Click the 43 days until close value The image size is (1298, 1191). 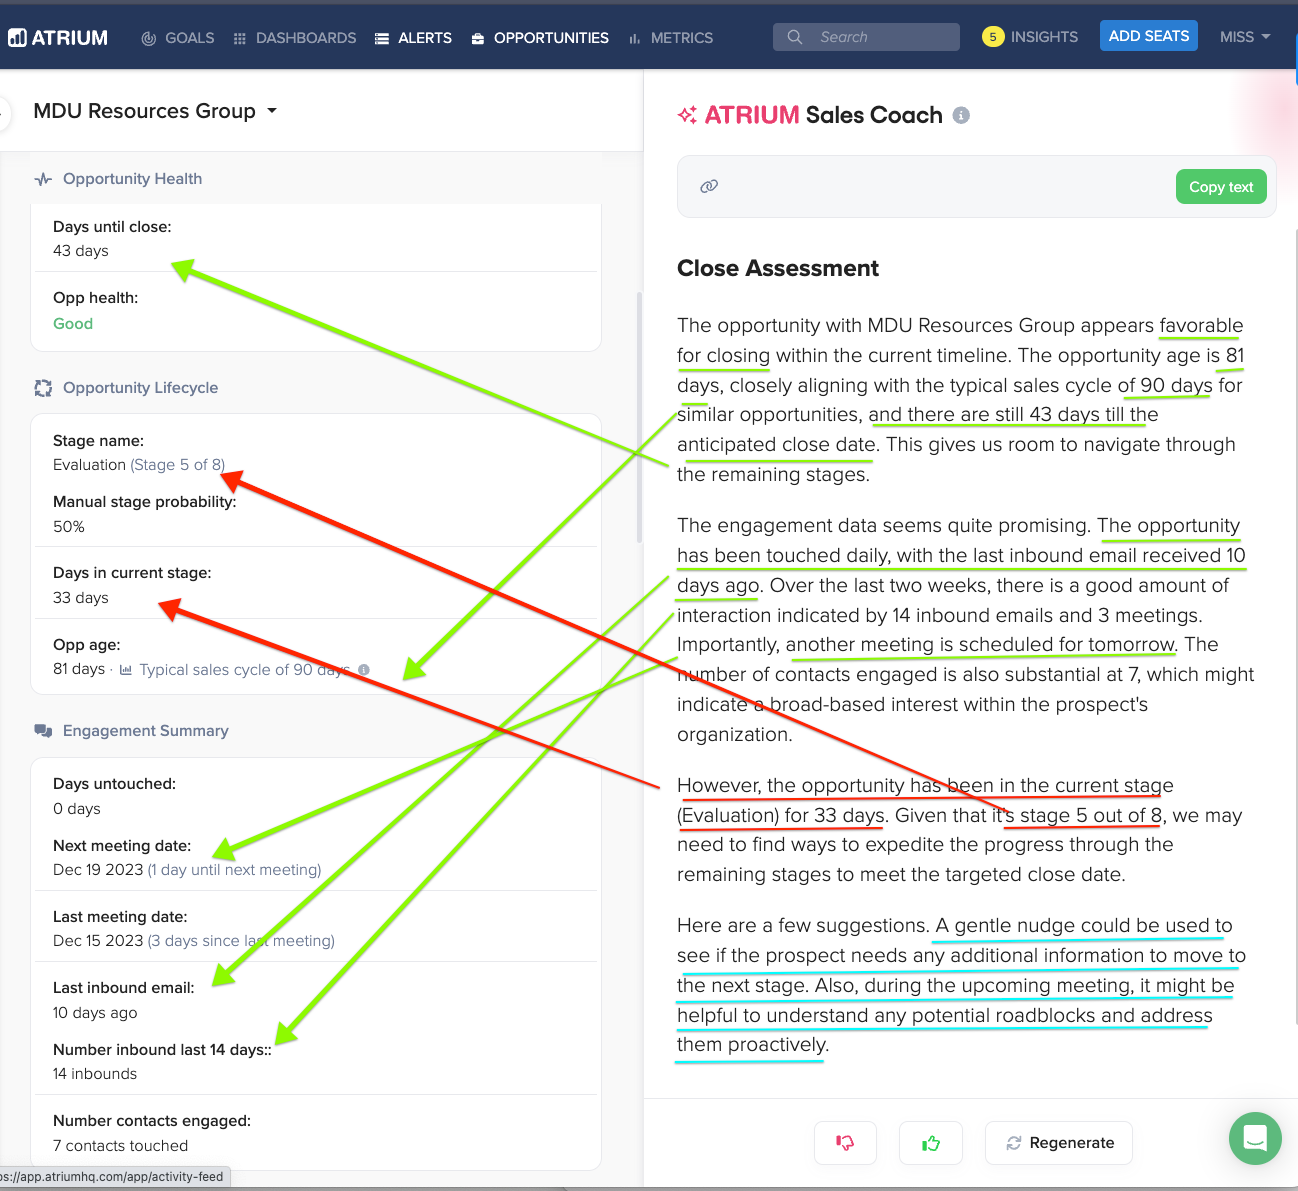click(81, 251)
